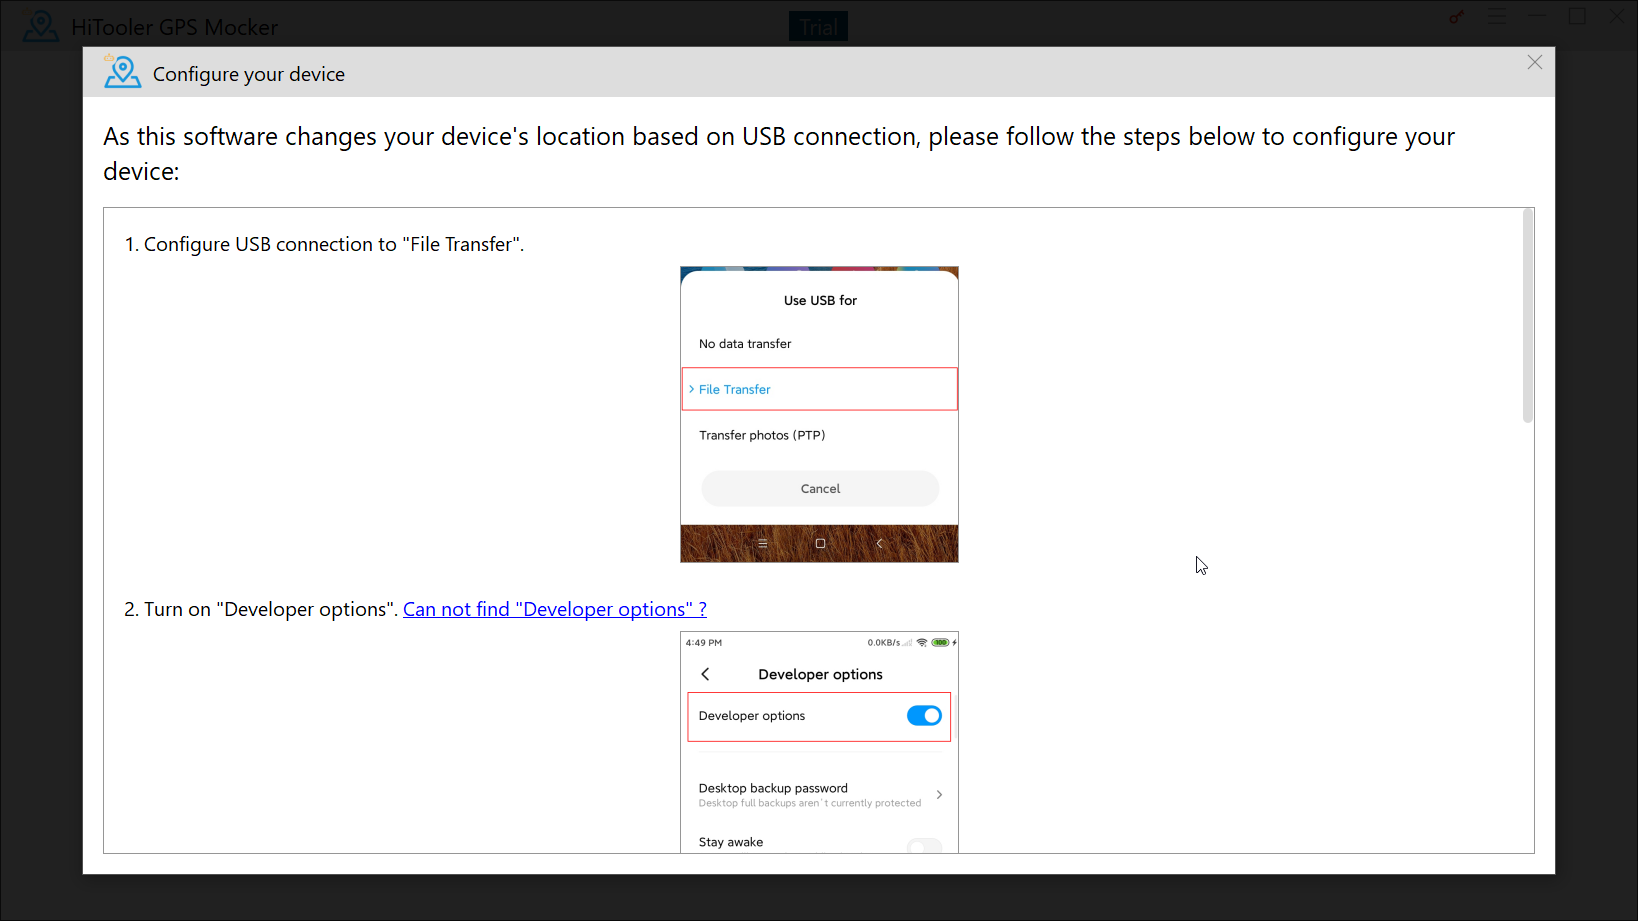Image resolution: width=1638 pixels, height=921 pixels.
Task: Choose Transfer photos (PTP) option
Action: coord(762,436)
